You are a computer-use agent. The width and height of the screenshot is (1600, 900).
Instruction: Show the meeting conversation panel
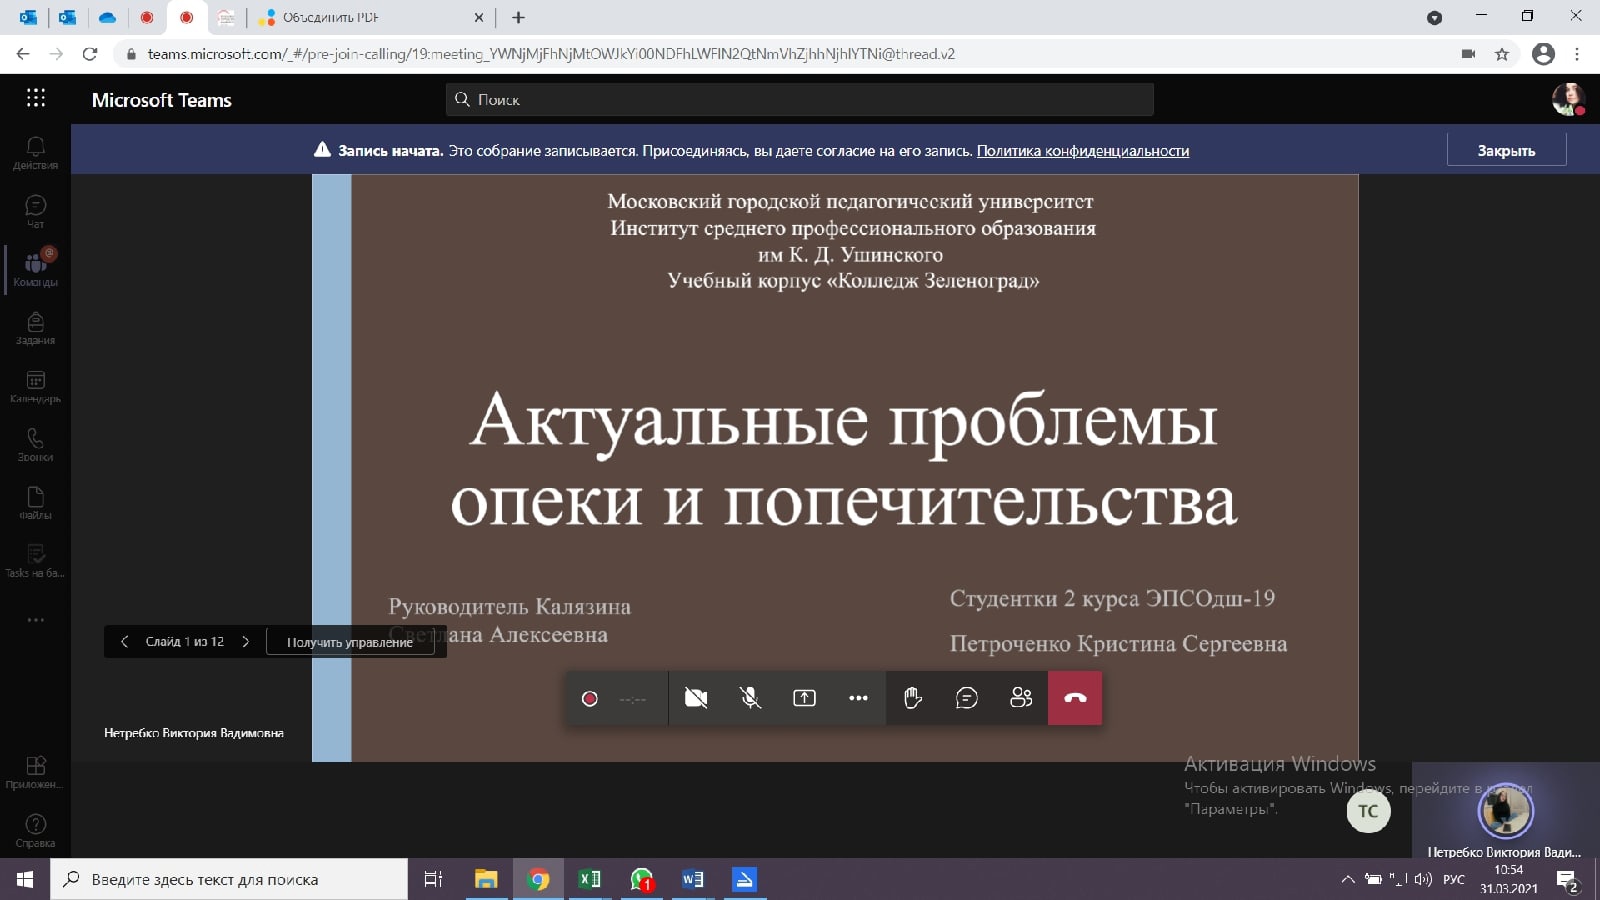pos(966,698)
